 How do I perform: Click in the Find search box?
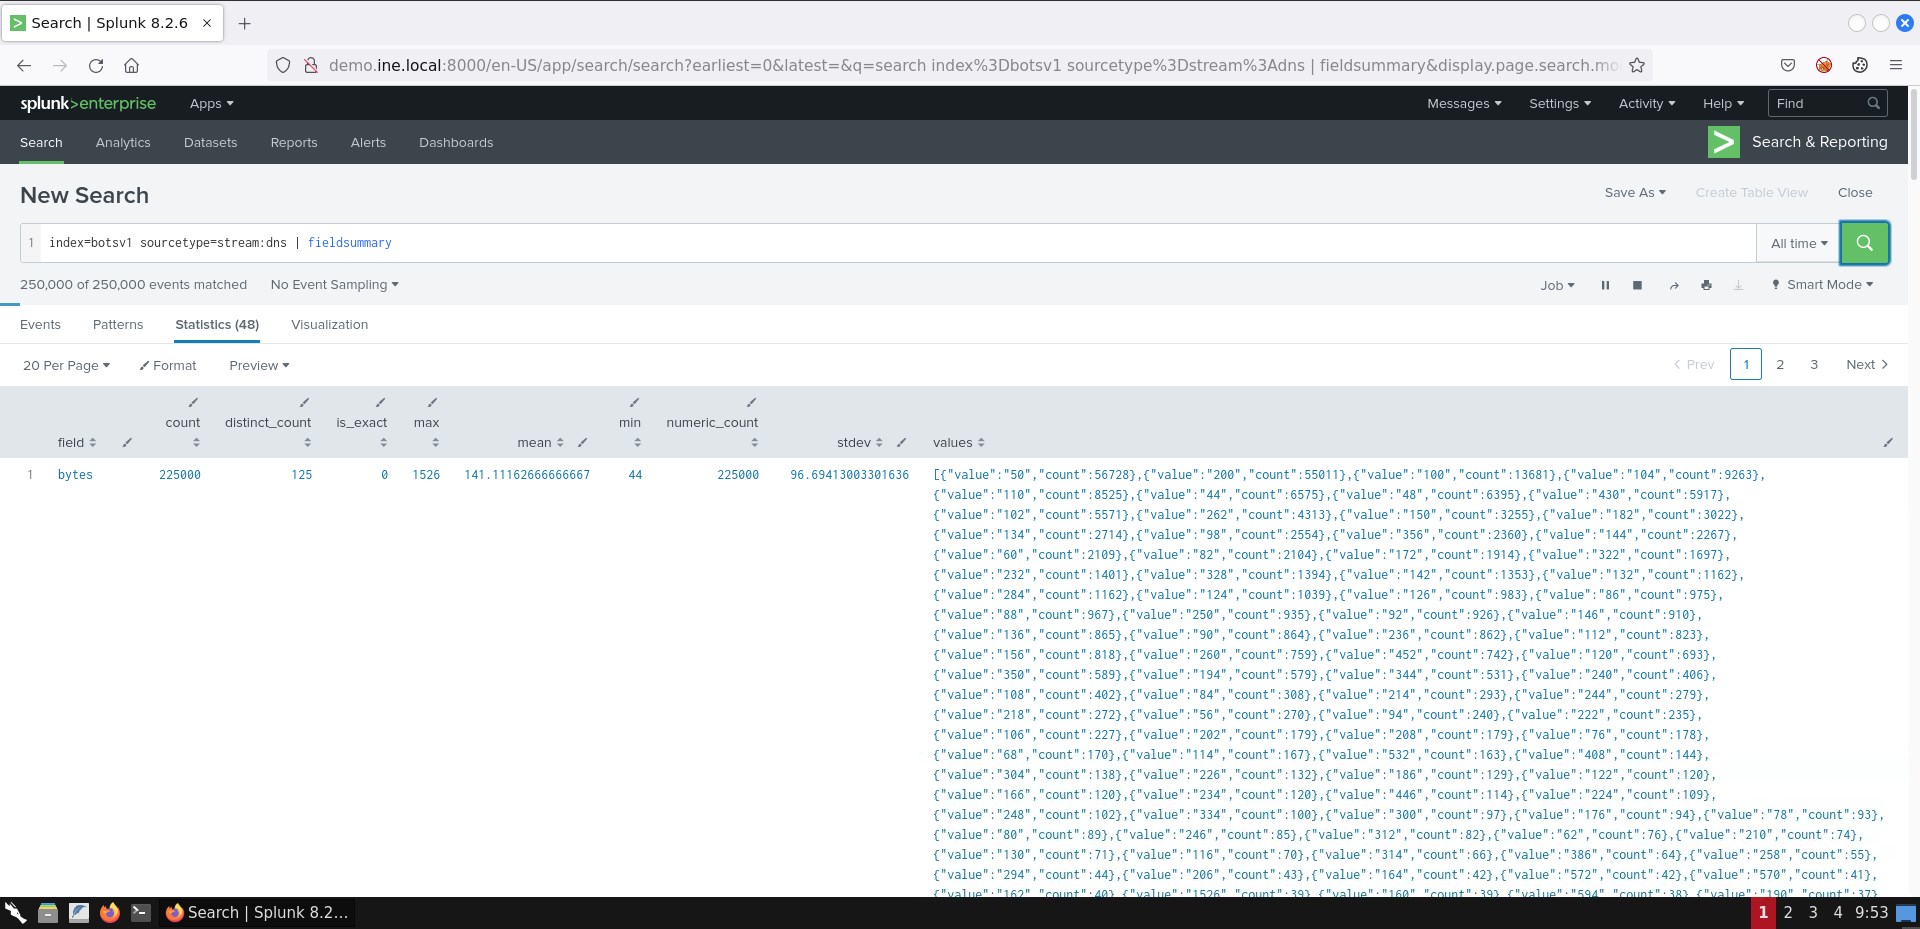pos(1818,104)
